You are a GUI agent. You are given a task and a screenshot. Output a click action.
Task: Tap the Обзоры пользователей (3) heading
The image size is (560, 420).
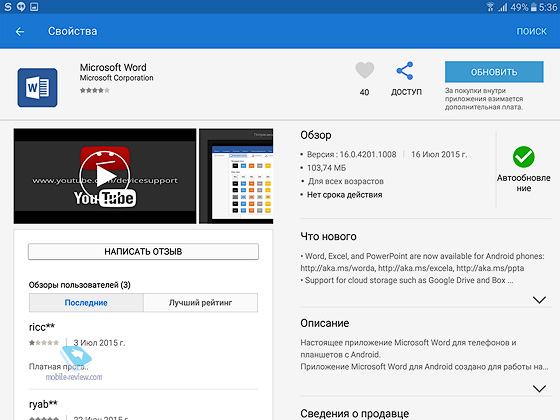click(80, 285)
